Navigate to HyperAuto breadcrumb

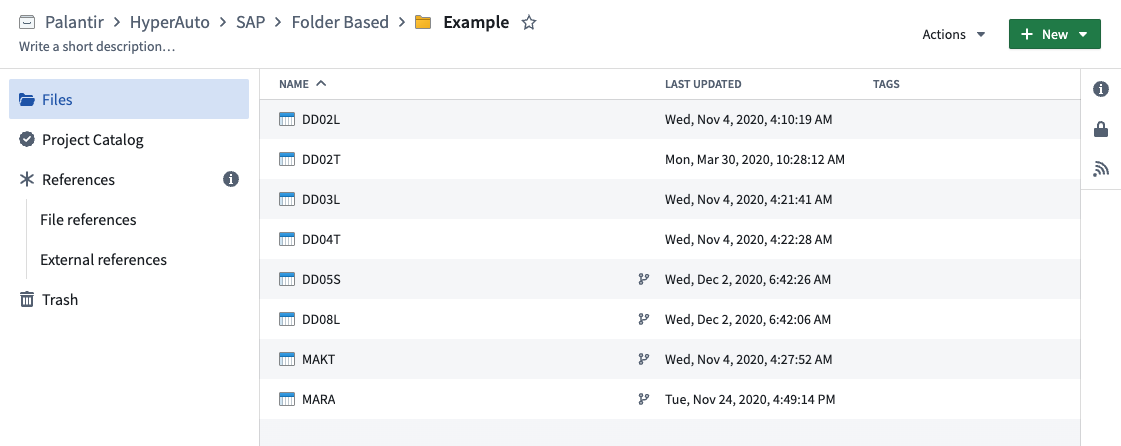tap(169, 22)
